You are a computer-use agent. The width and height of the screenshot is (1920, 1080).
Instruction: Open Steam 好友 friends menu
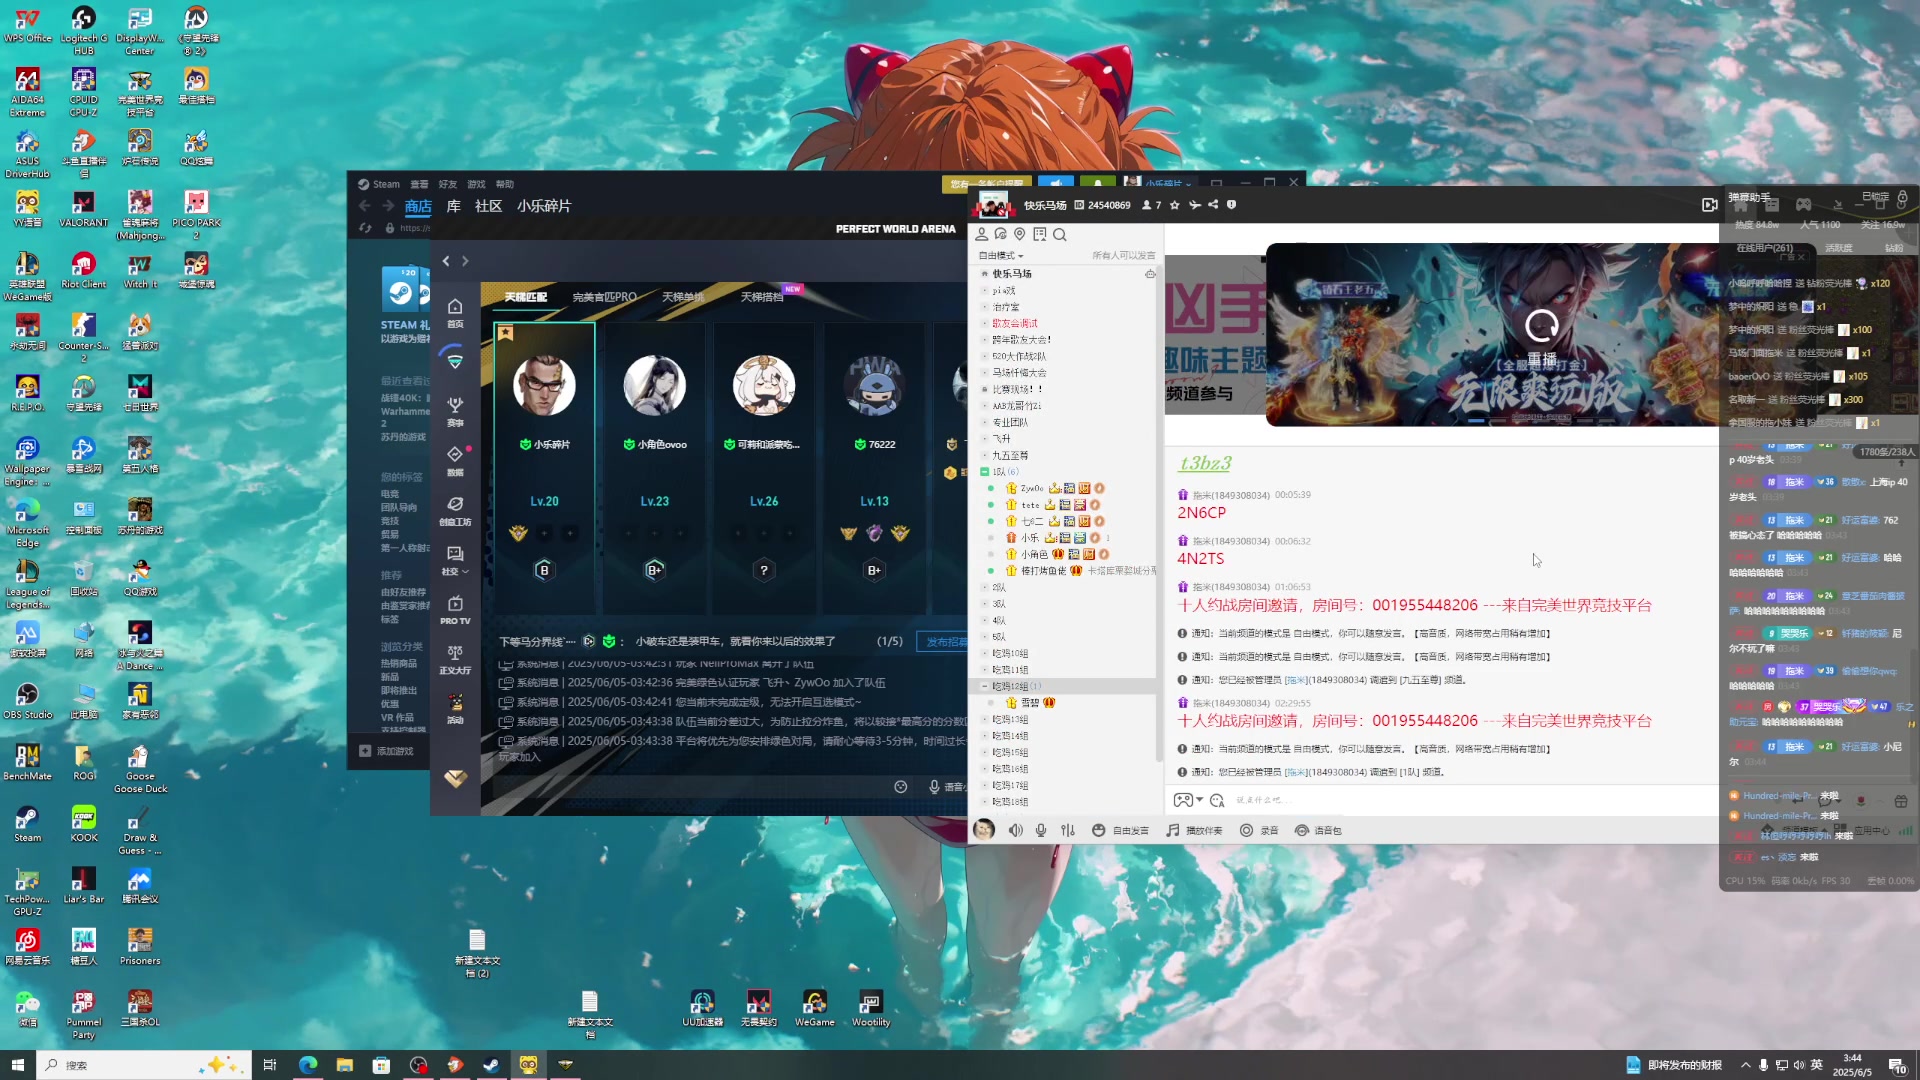point(447,184)
